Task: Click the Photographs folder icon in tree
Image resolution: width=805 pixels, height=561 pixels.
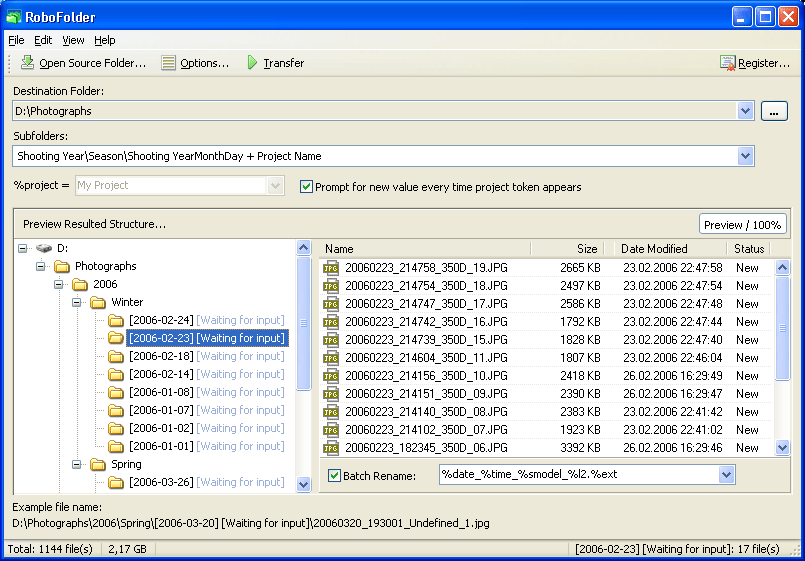Action: tap(62, 266)
